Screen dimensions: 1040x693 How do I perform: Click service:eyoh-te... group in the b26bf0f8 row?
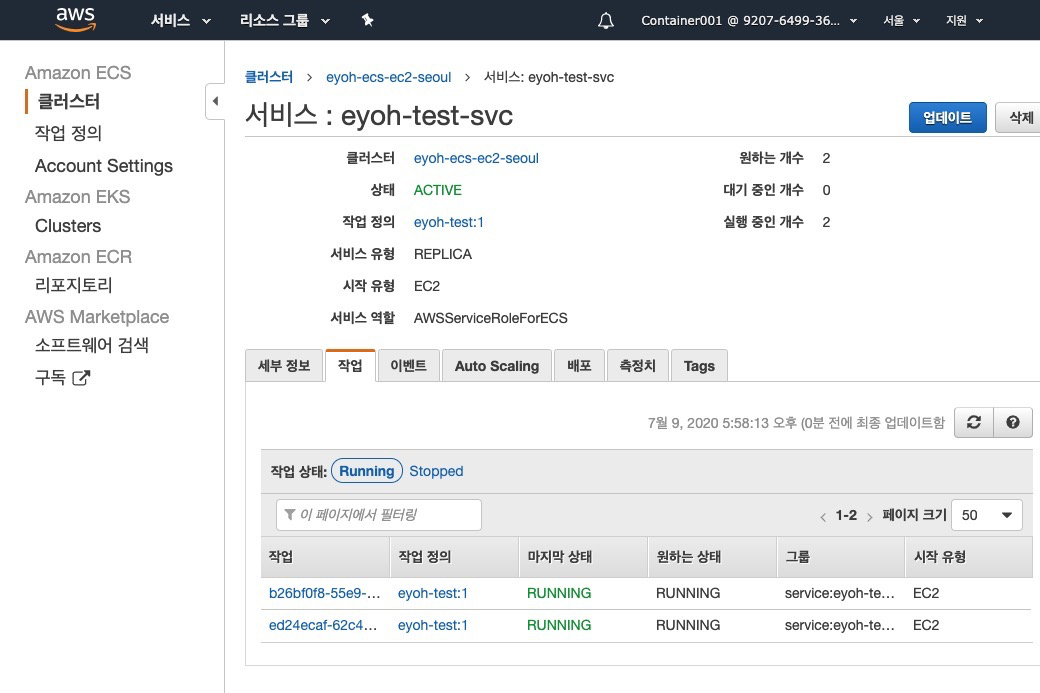coord(840,593)
